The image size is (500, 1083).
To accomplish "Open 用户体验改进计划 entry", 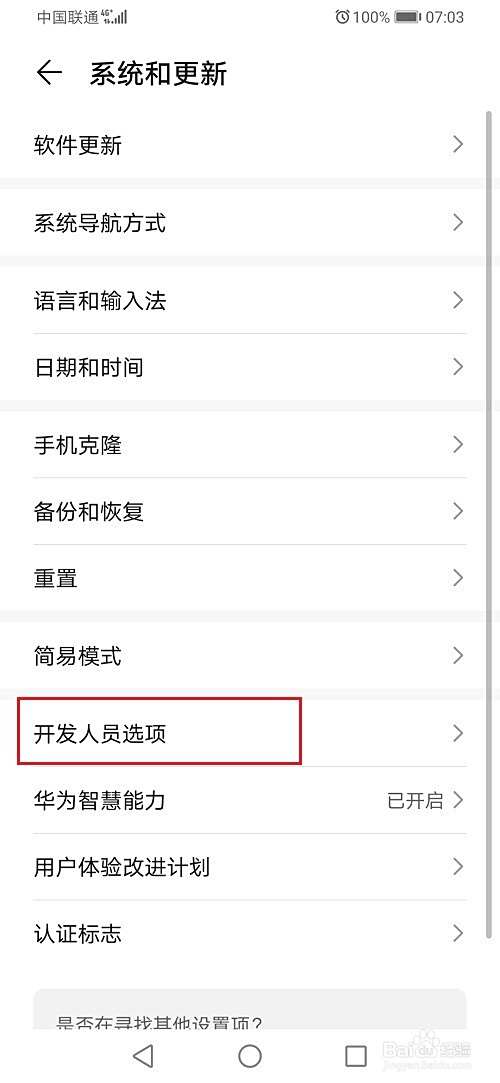I will point(250,867).
